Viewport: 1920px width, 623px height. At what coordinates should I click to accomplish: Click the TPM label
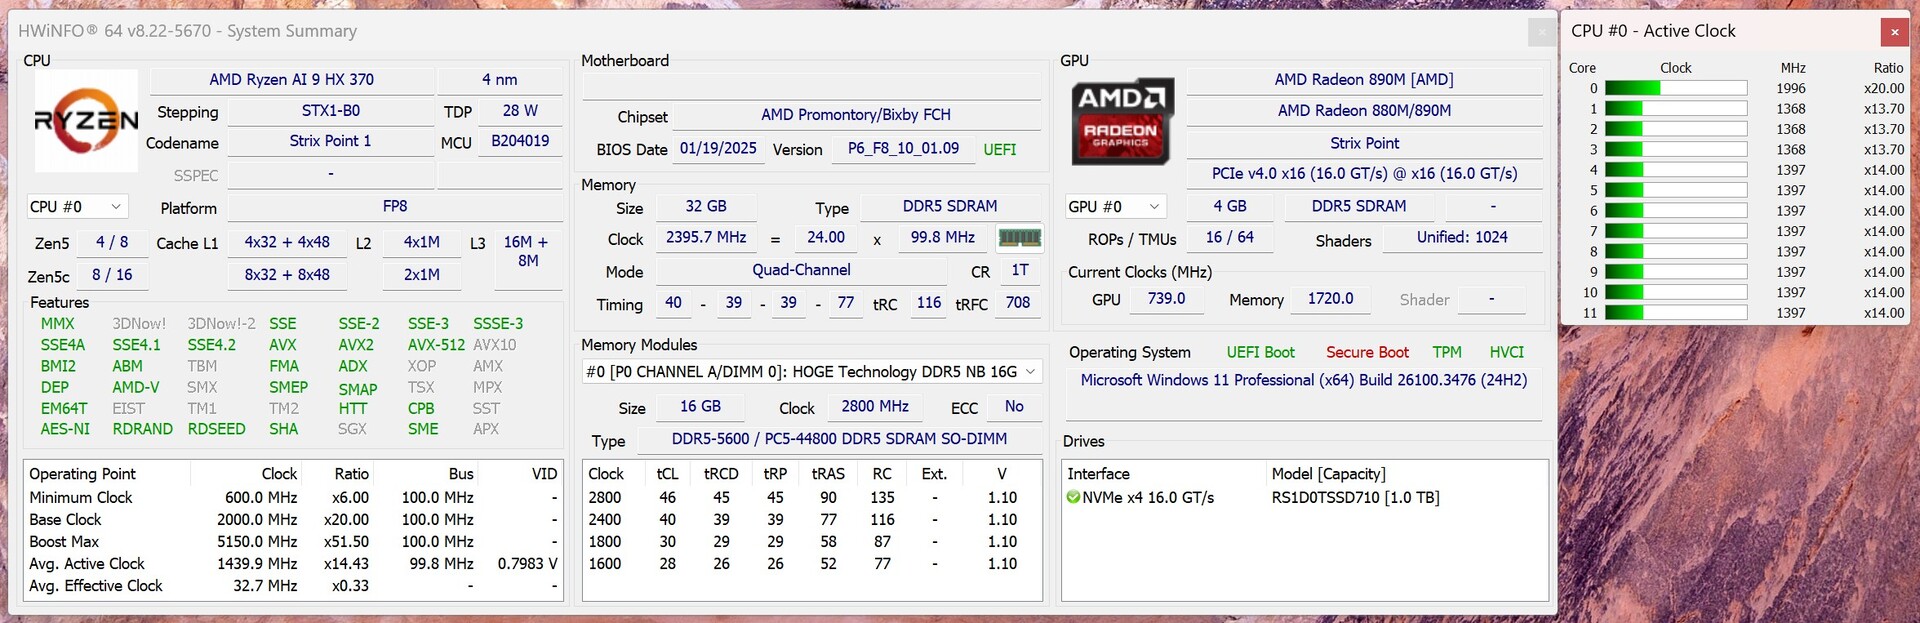tap(1446, 353)
